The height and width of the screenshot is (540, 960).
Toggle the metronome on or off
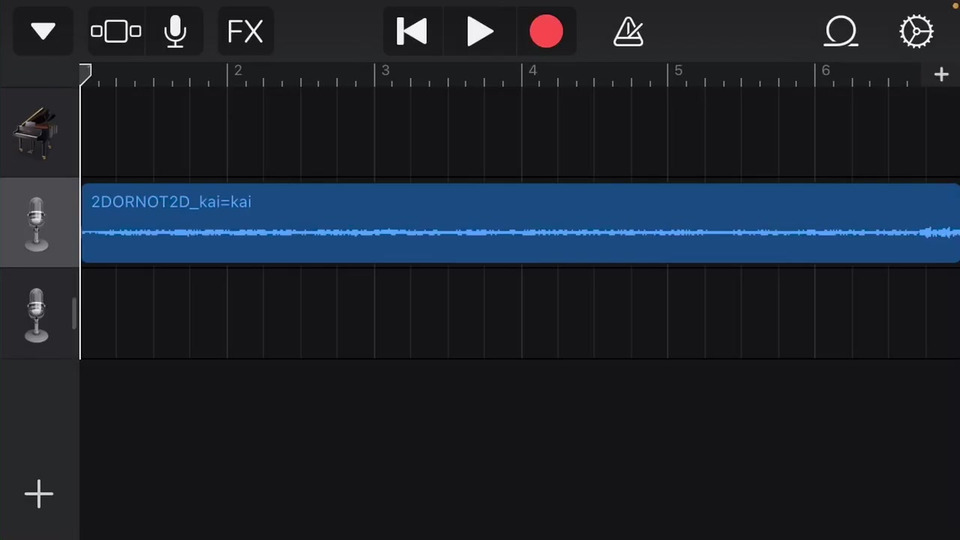tap(628, 32)
